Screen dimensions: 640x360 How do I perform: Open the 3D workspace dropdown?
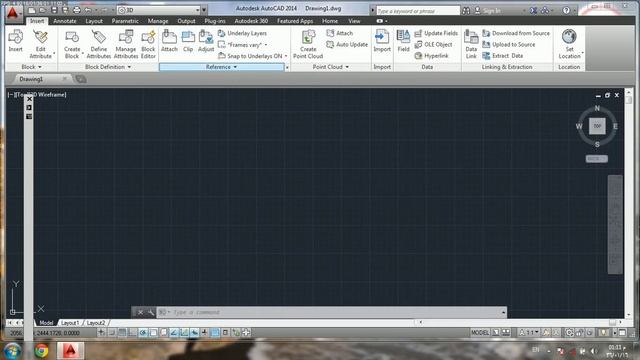(x=159, y=10)
